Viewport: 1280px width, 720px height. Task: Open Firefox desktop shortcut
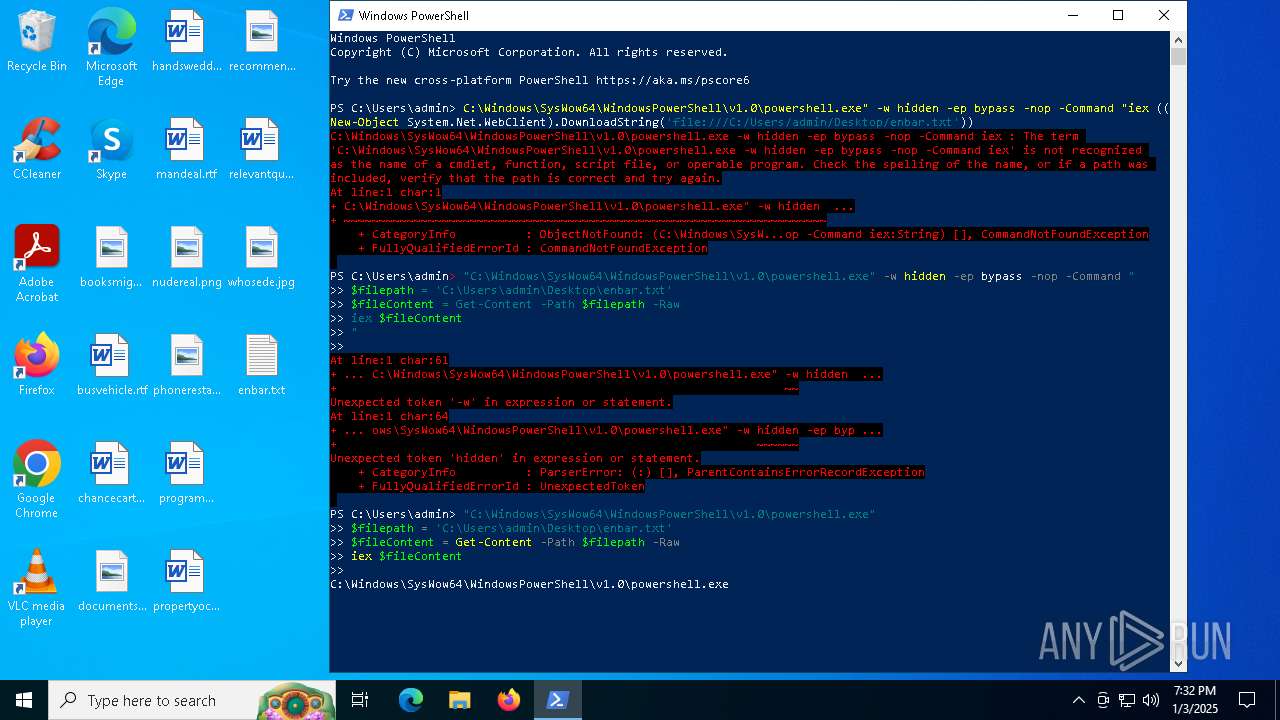click(x=37, y=366)
